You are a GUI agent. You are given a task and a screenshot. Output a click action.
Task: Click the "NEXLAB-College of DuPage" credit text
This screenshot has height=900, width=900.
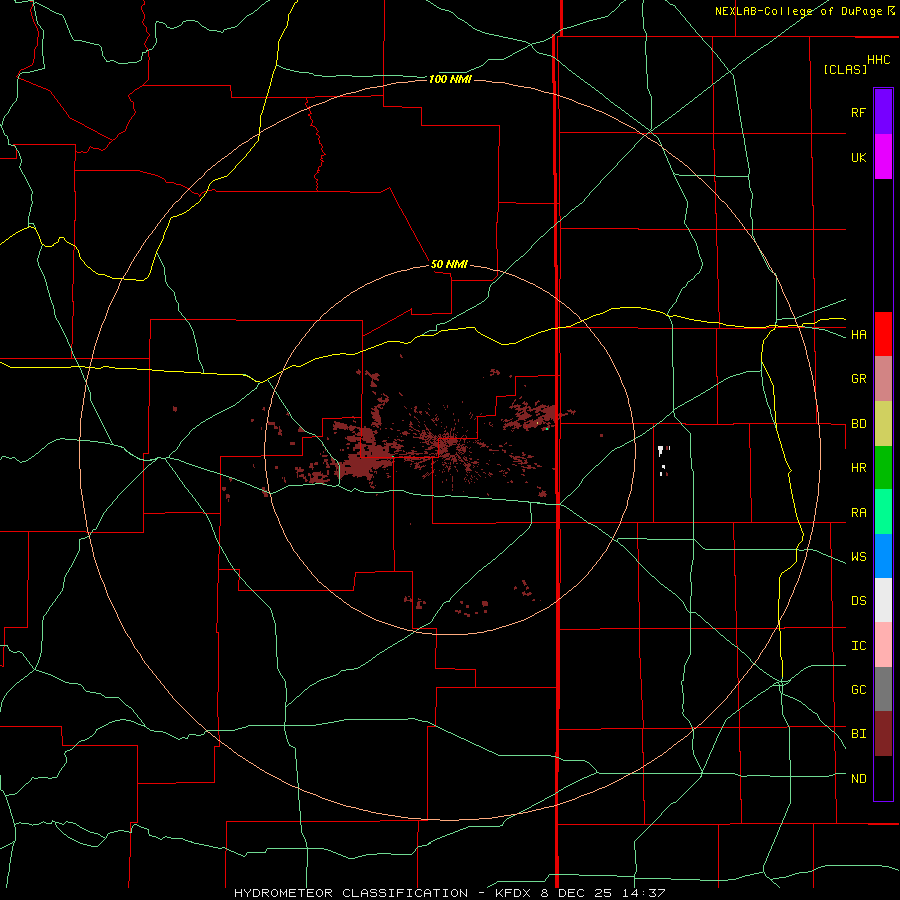tap(798, 11)
